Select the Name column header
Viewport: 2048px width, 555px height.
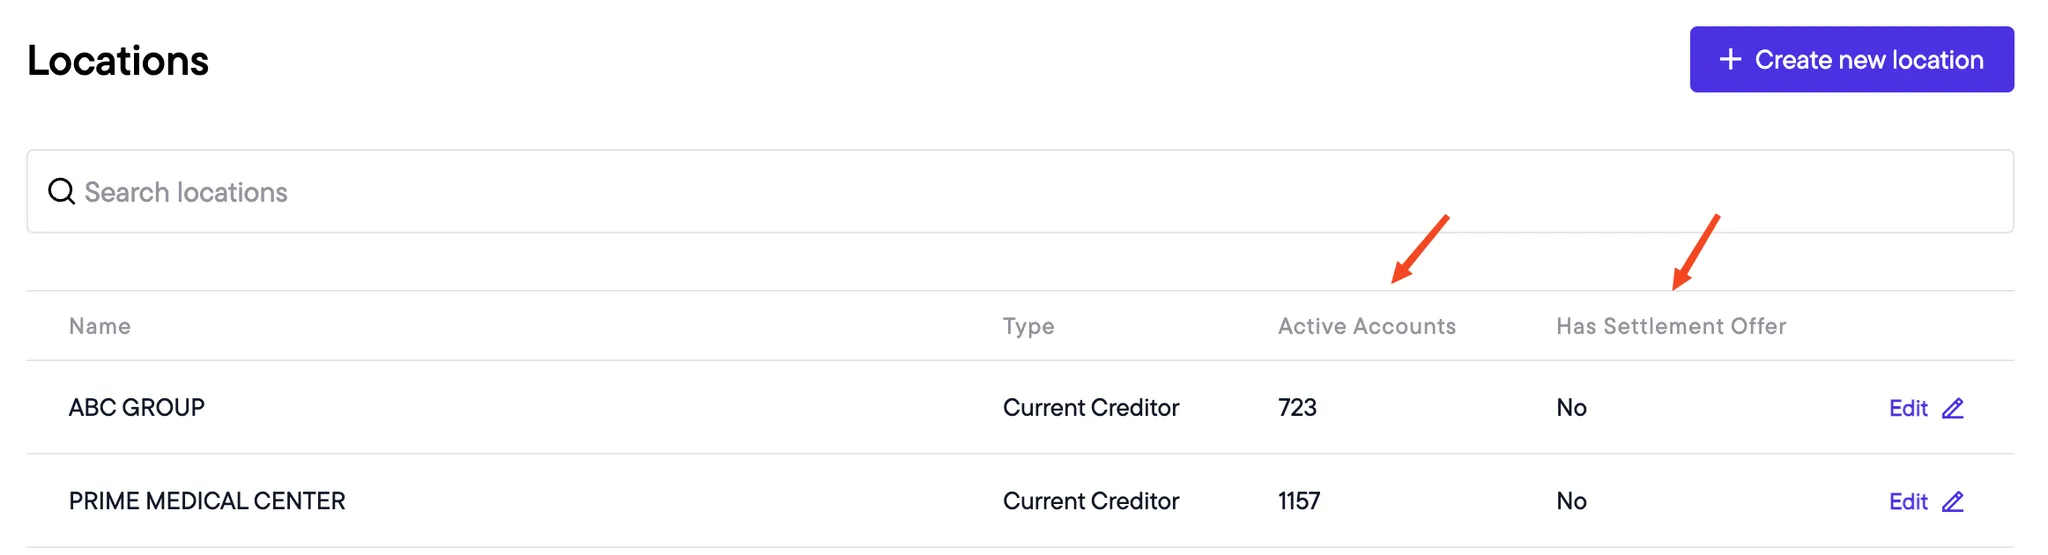[x=100, y=326]
